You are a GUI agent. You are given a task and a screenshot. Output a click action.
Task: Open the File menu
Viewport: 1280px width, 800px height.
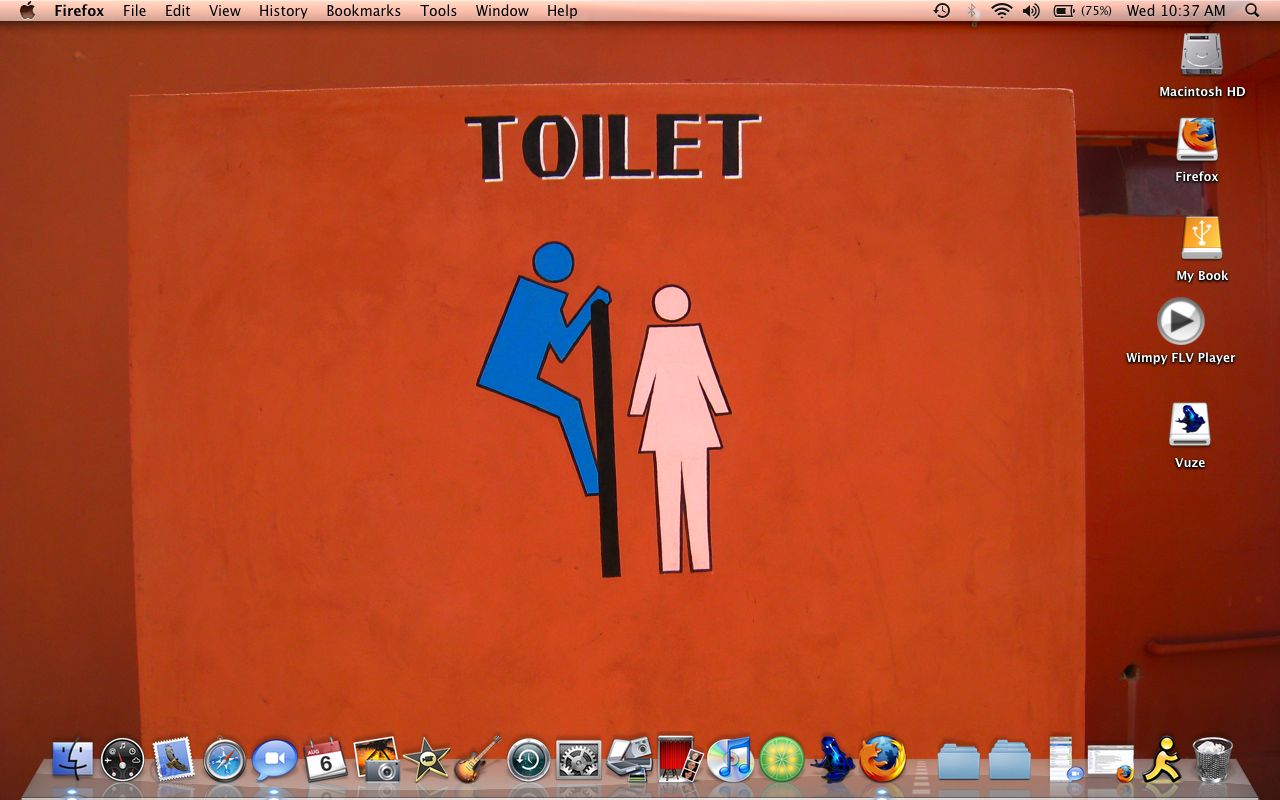click(x=134, y=10)
